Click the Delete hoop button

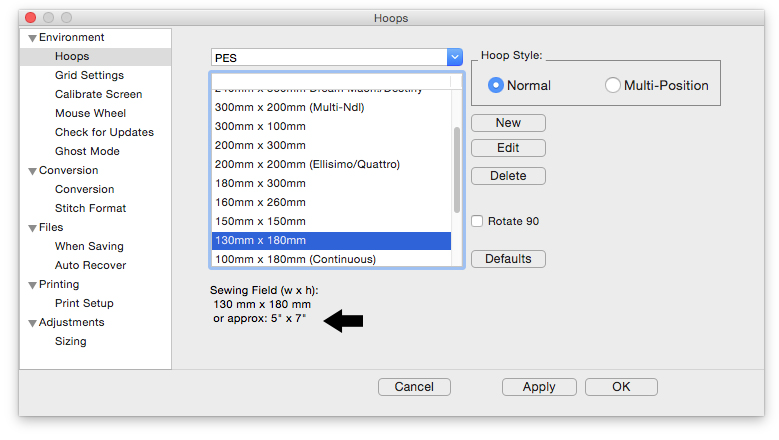pos(508,176)
